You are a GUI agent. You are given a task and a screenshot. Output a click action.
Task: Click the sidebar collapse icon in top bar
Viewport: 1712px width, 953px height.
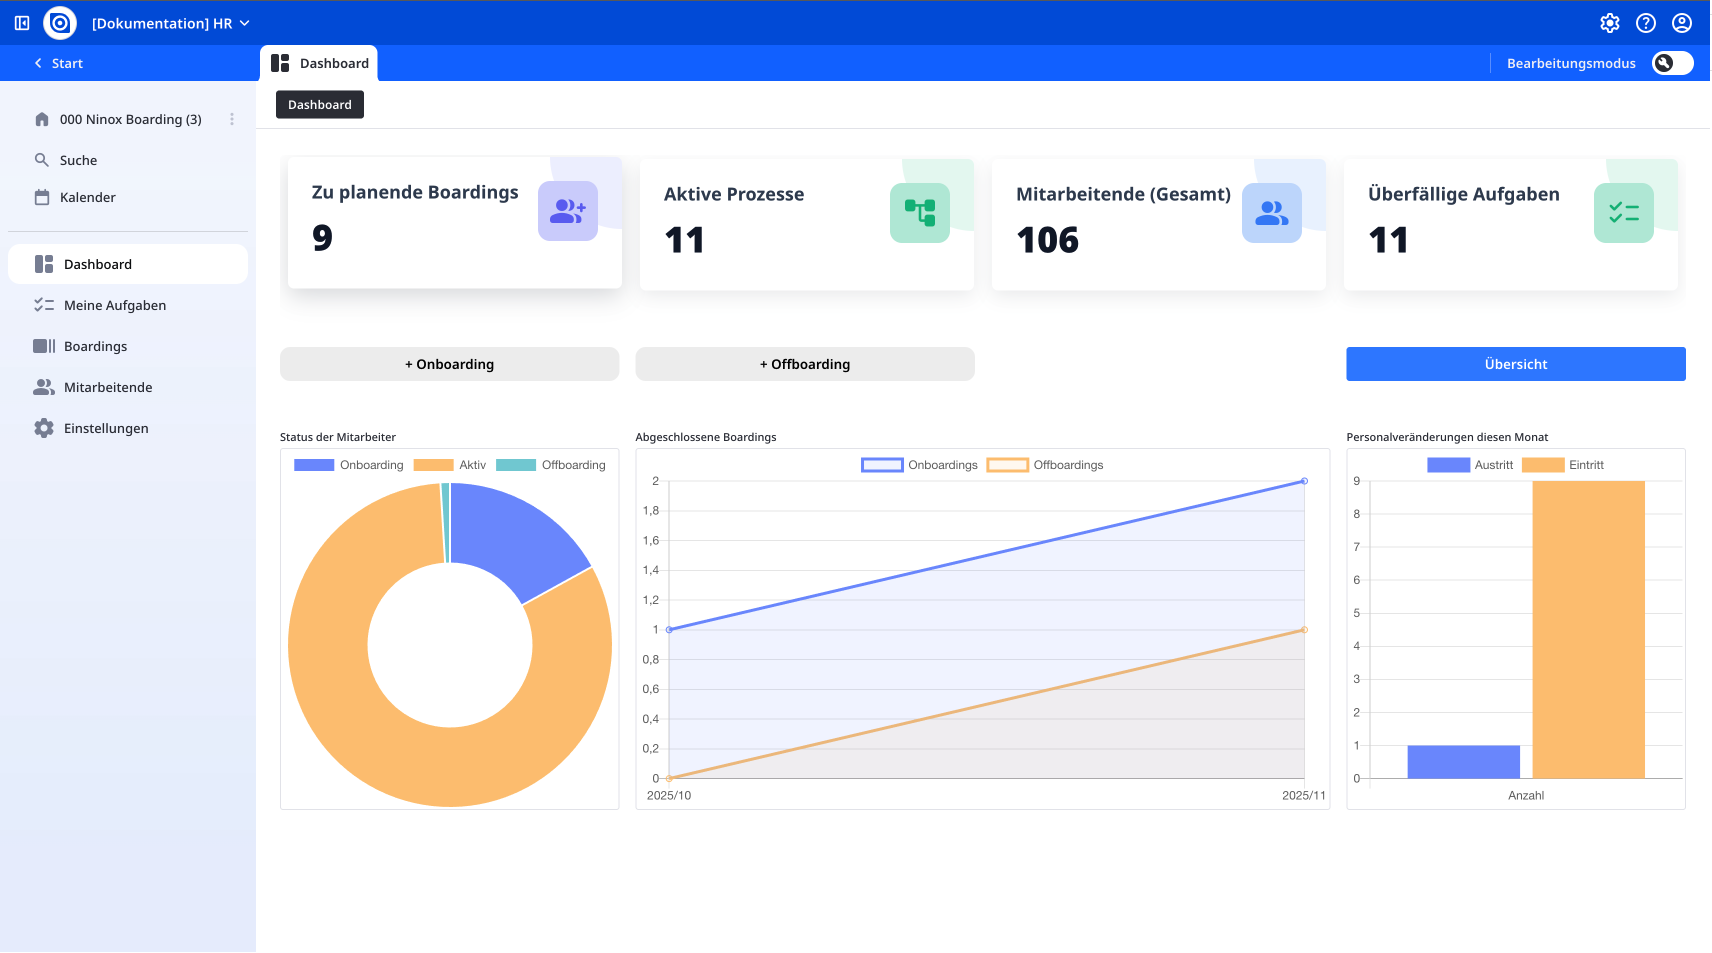tap(22, 23)
